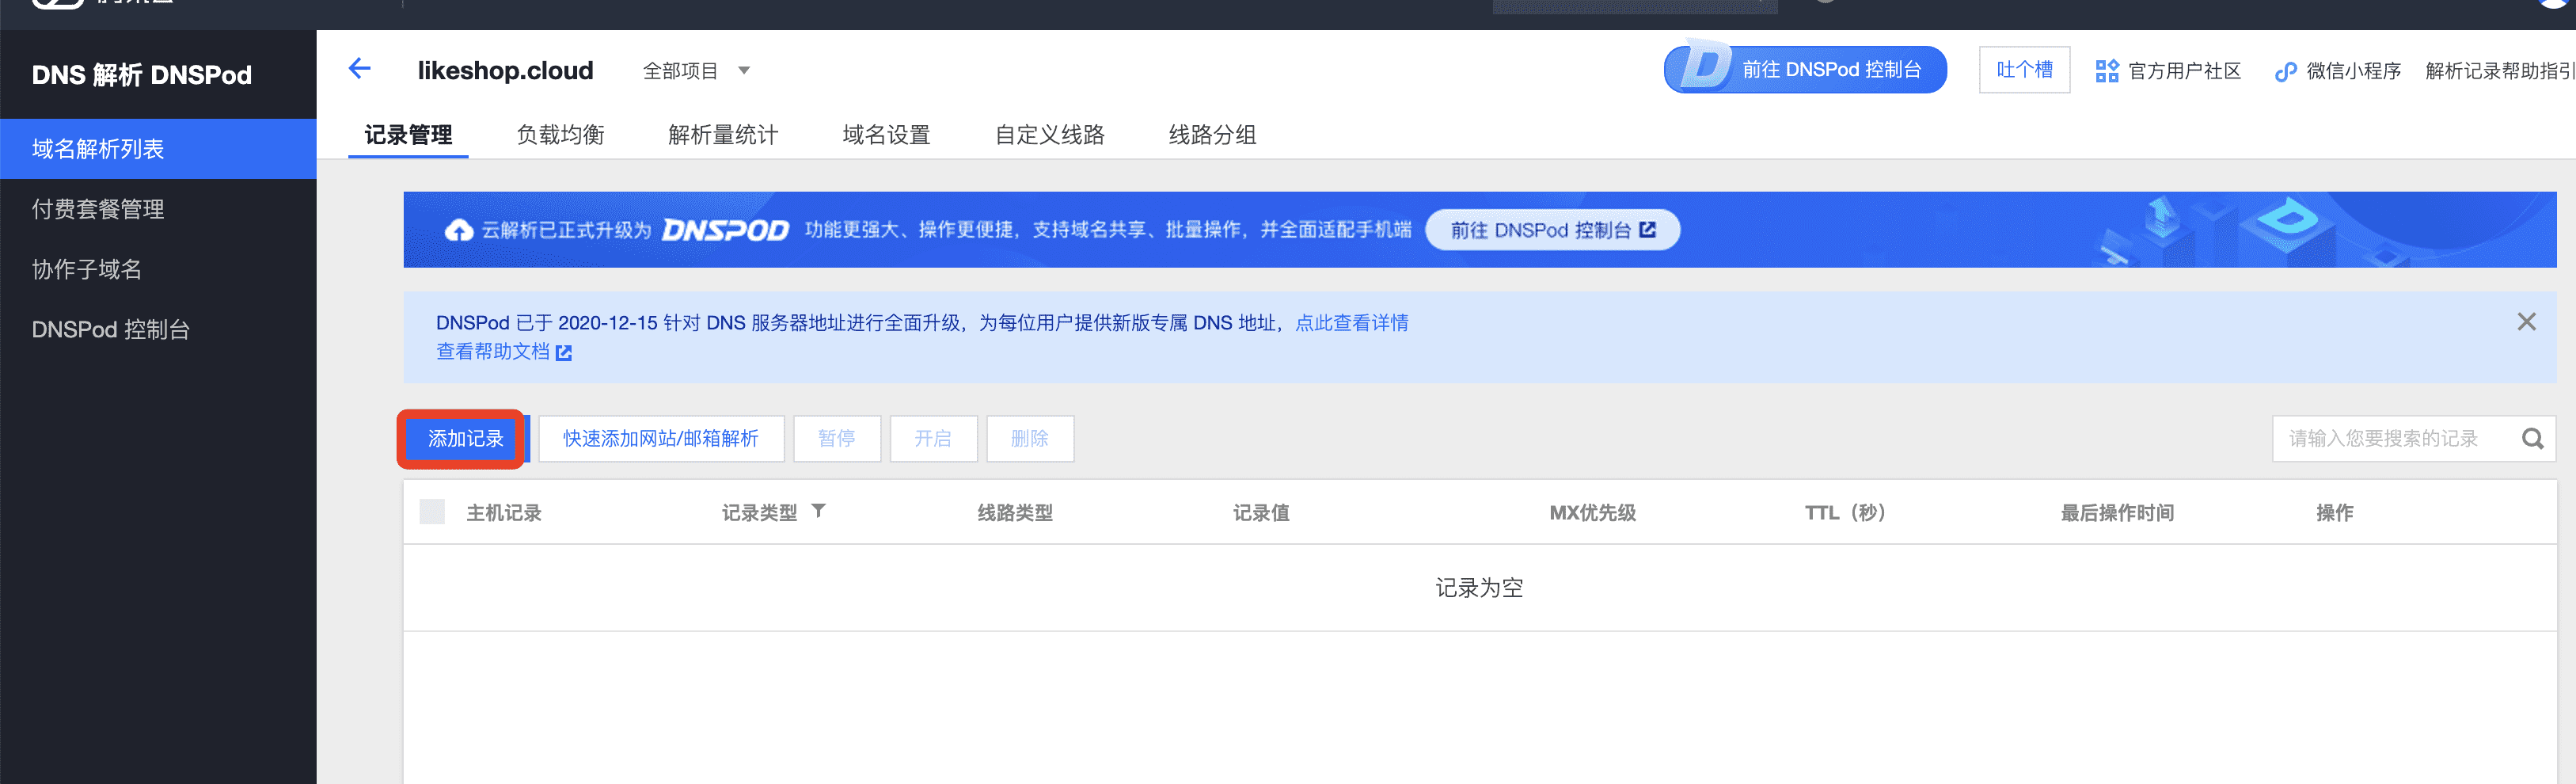Click the back arrow beside likeshop.cloud

tap(360, 69)
